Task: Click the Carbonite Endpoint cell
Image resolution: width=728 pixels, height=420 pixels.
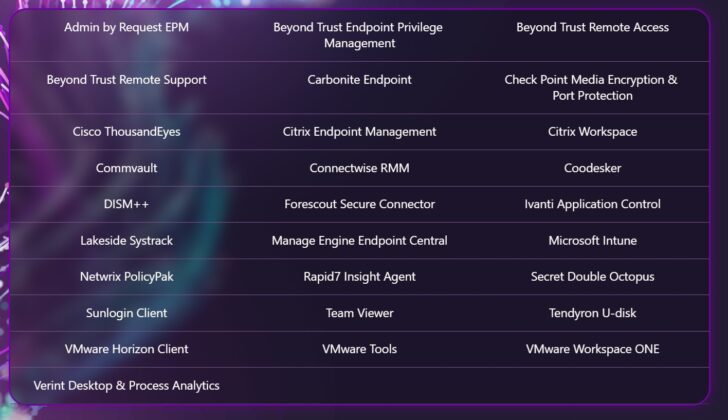Action: (x=359, y=79)
